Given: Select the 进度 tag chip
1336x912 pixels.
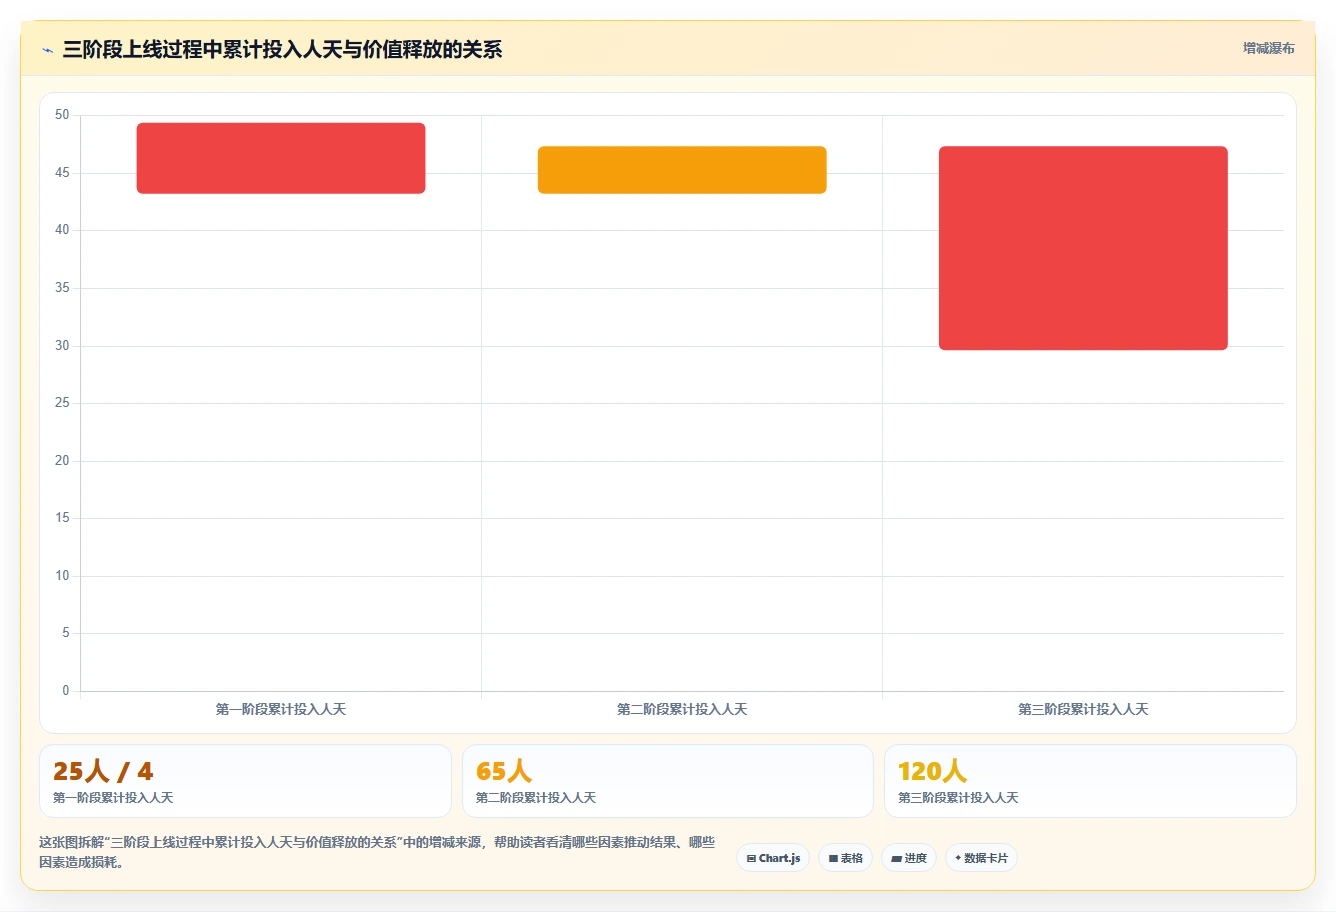Looking at the screenshot, I should tap(908, 858).
